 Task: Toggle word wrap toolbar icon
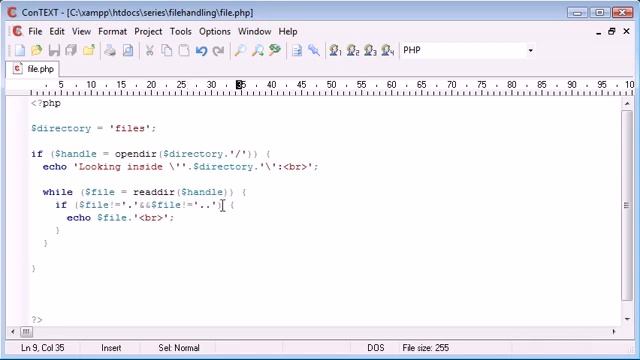tap(297, 51)
